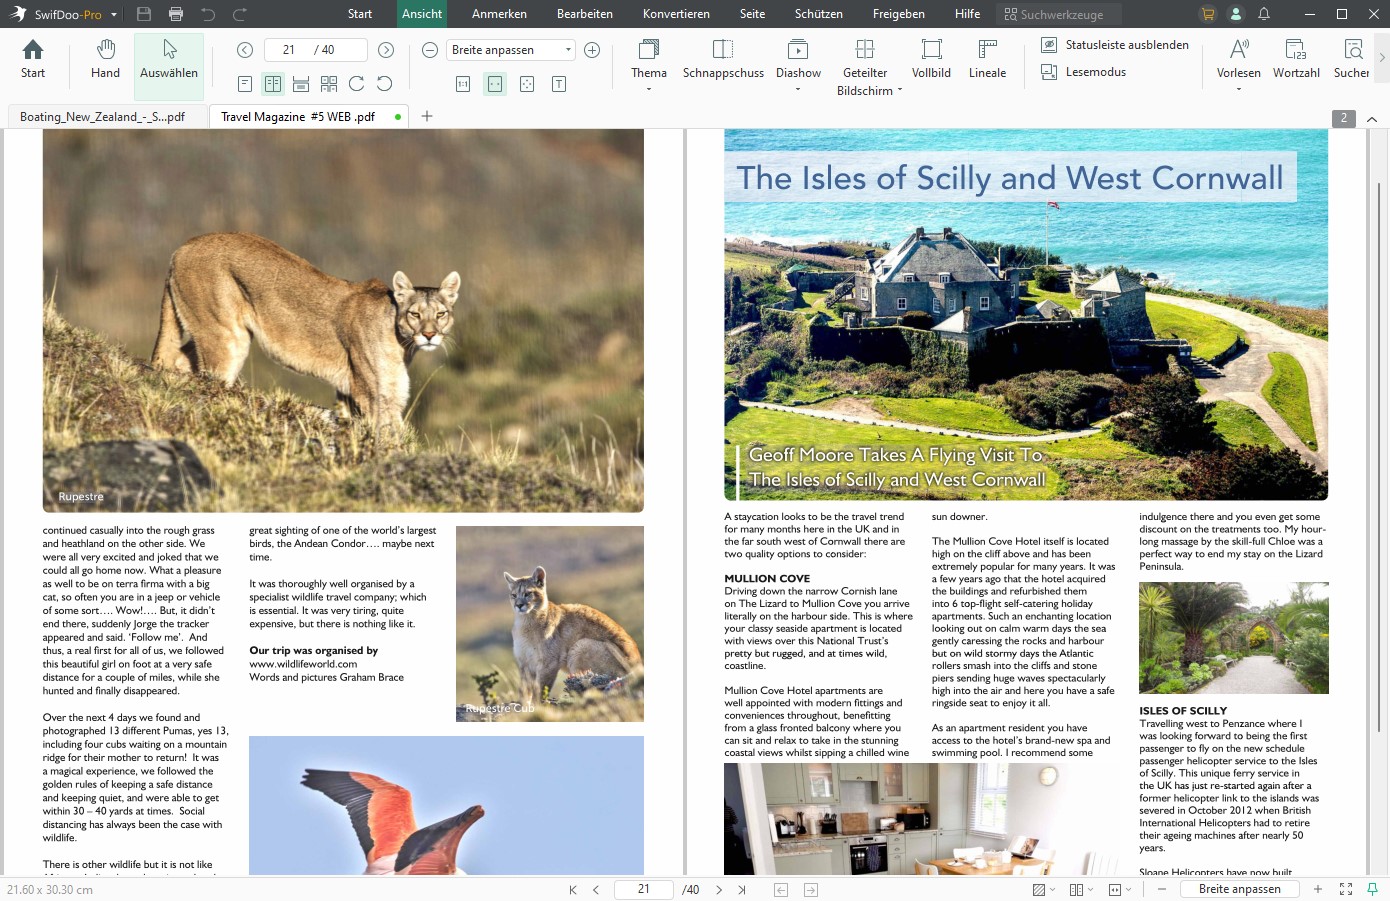Screen dimensions: 1390x901
Task: Toggle the Lineale rulers
Action: [987, 59]
